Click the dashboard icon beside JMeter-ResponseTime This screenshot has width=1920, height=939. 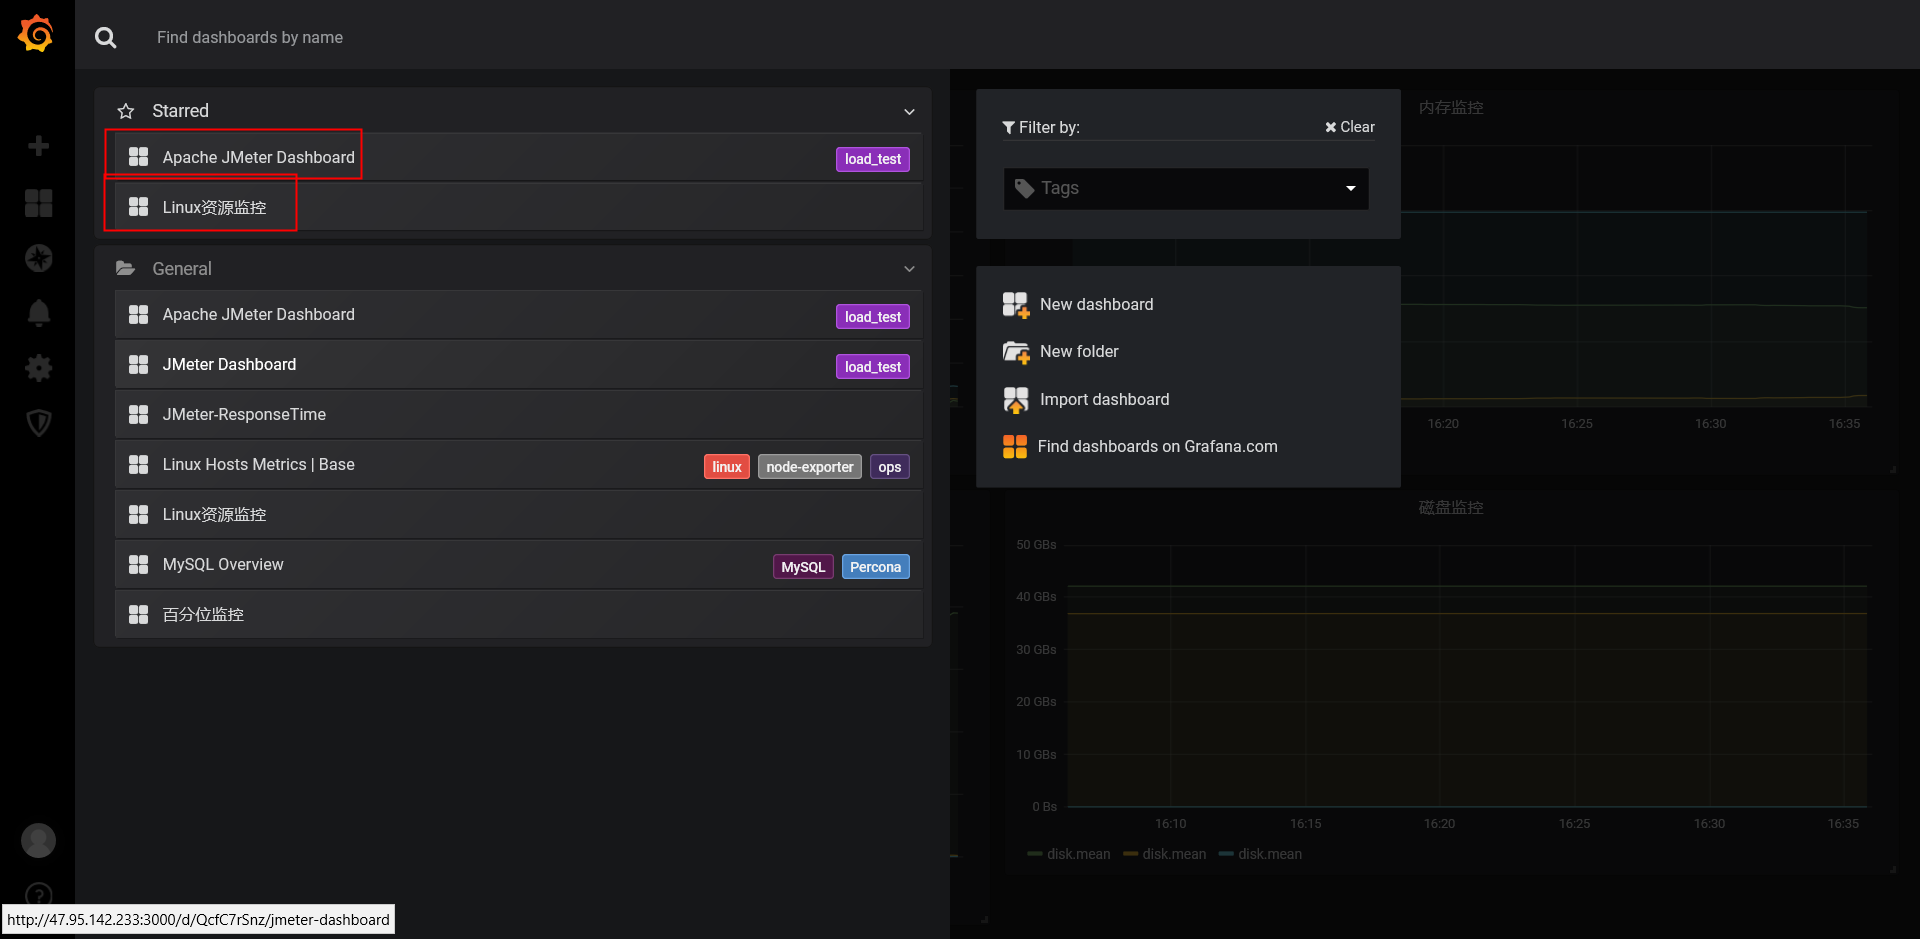pyautogui.click(x=138, y=414)
